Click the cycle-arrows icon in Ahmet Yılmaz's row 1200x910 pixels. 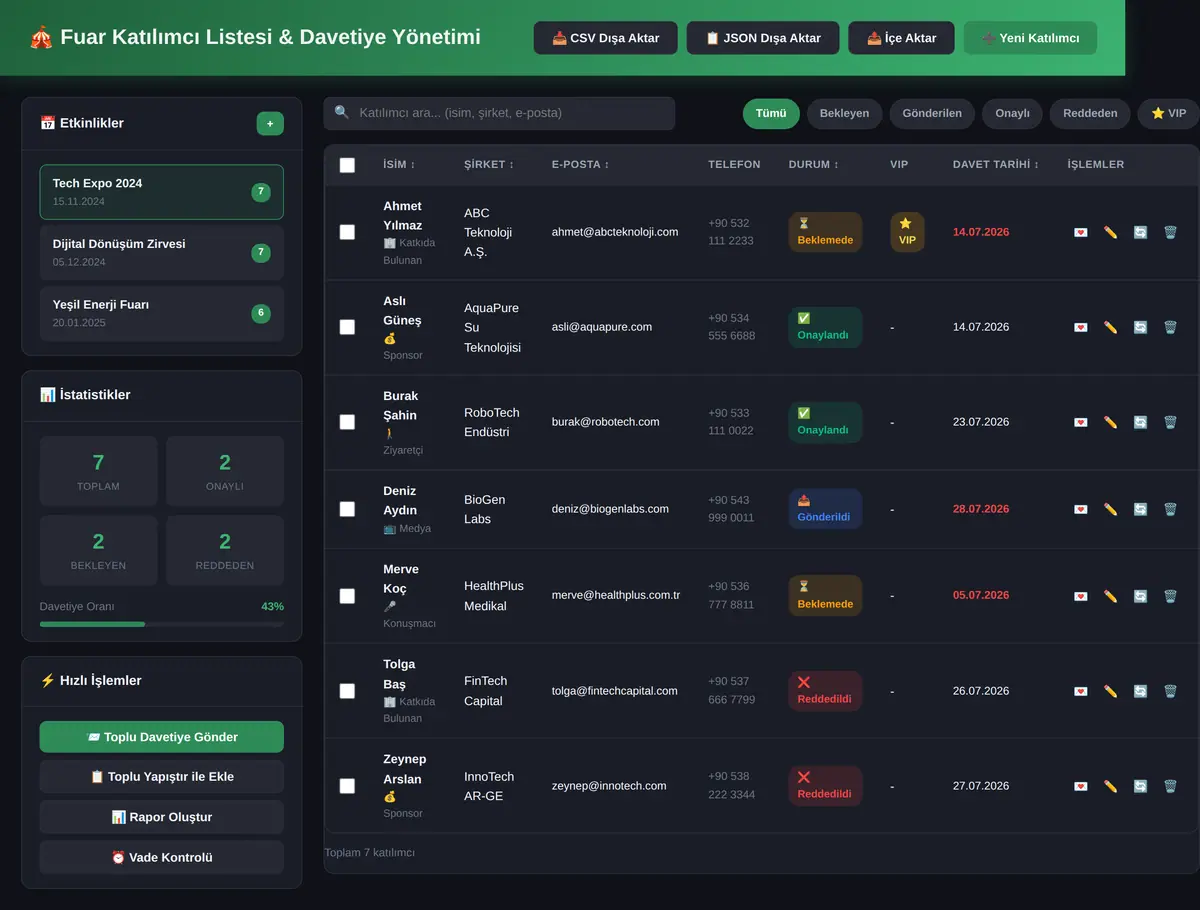point(1140,232)
